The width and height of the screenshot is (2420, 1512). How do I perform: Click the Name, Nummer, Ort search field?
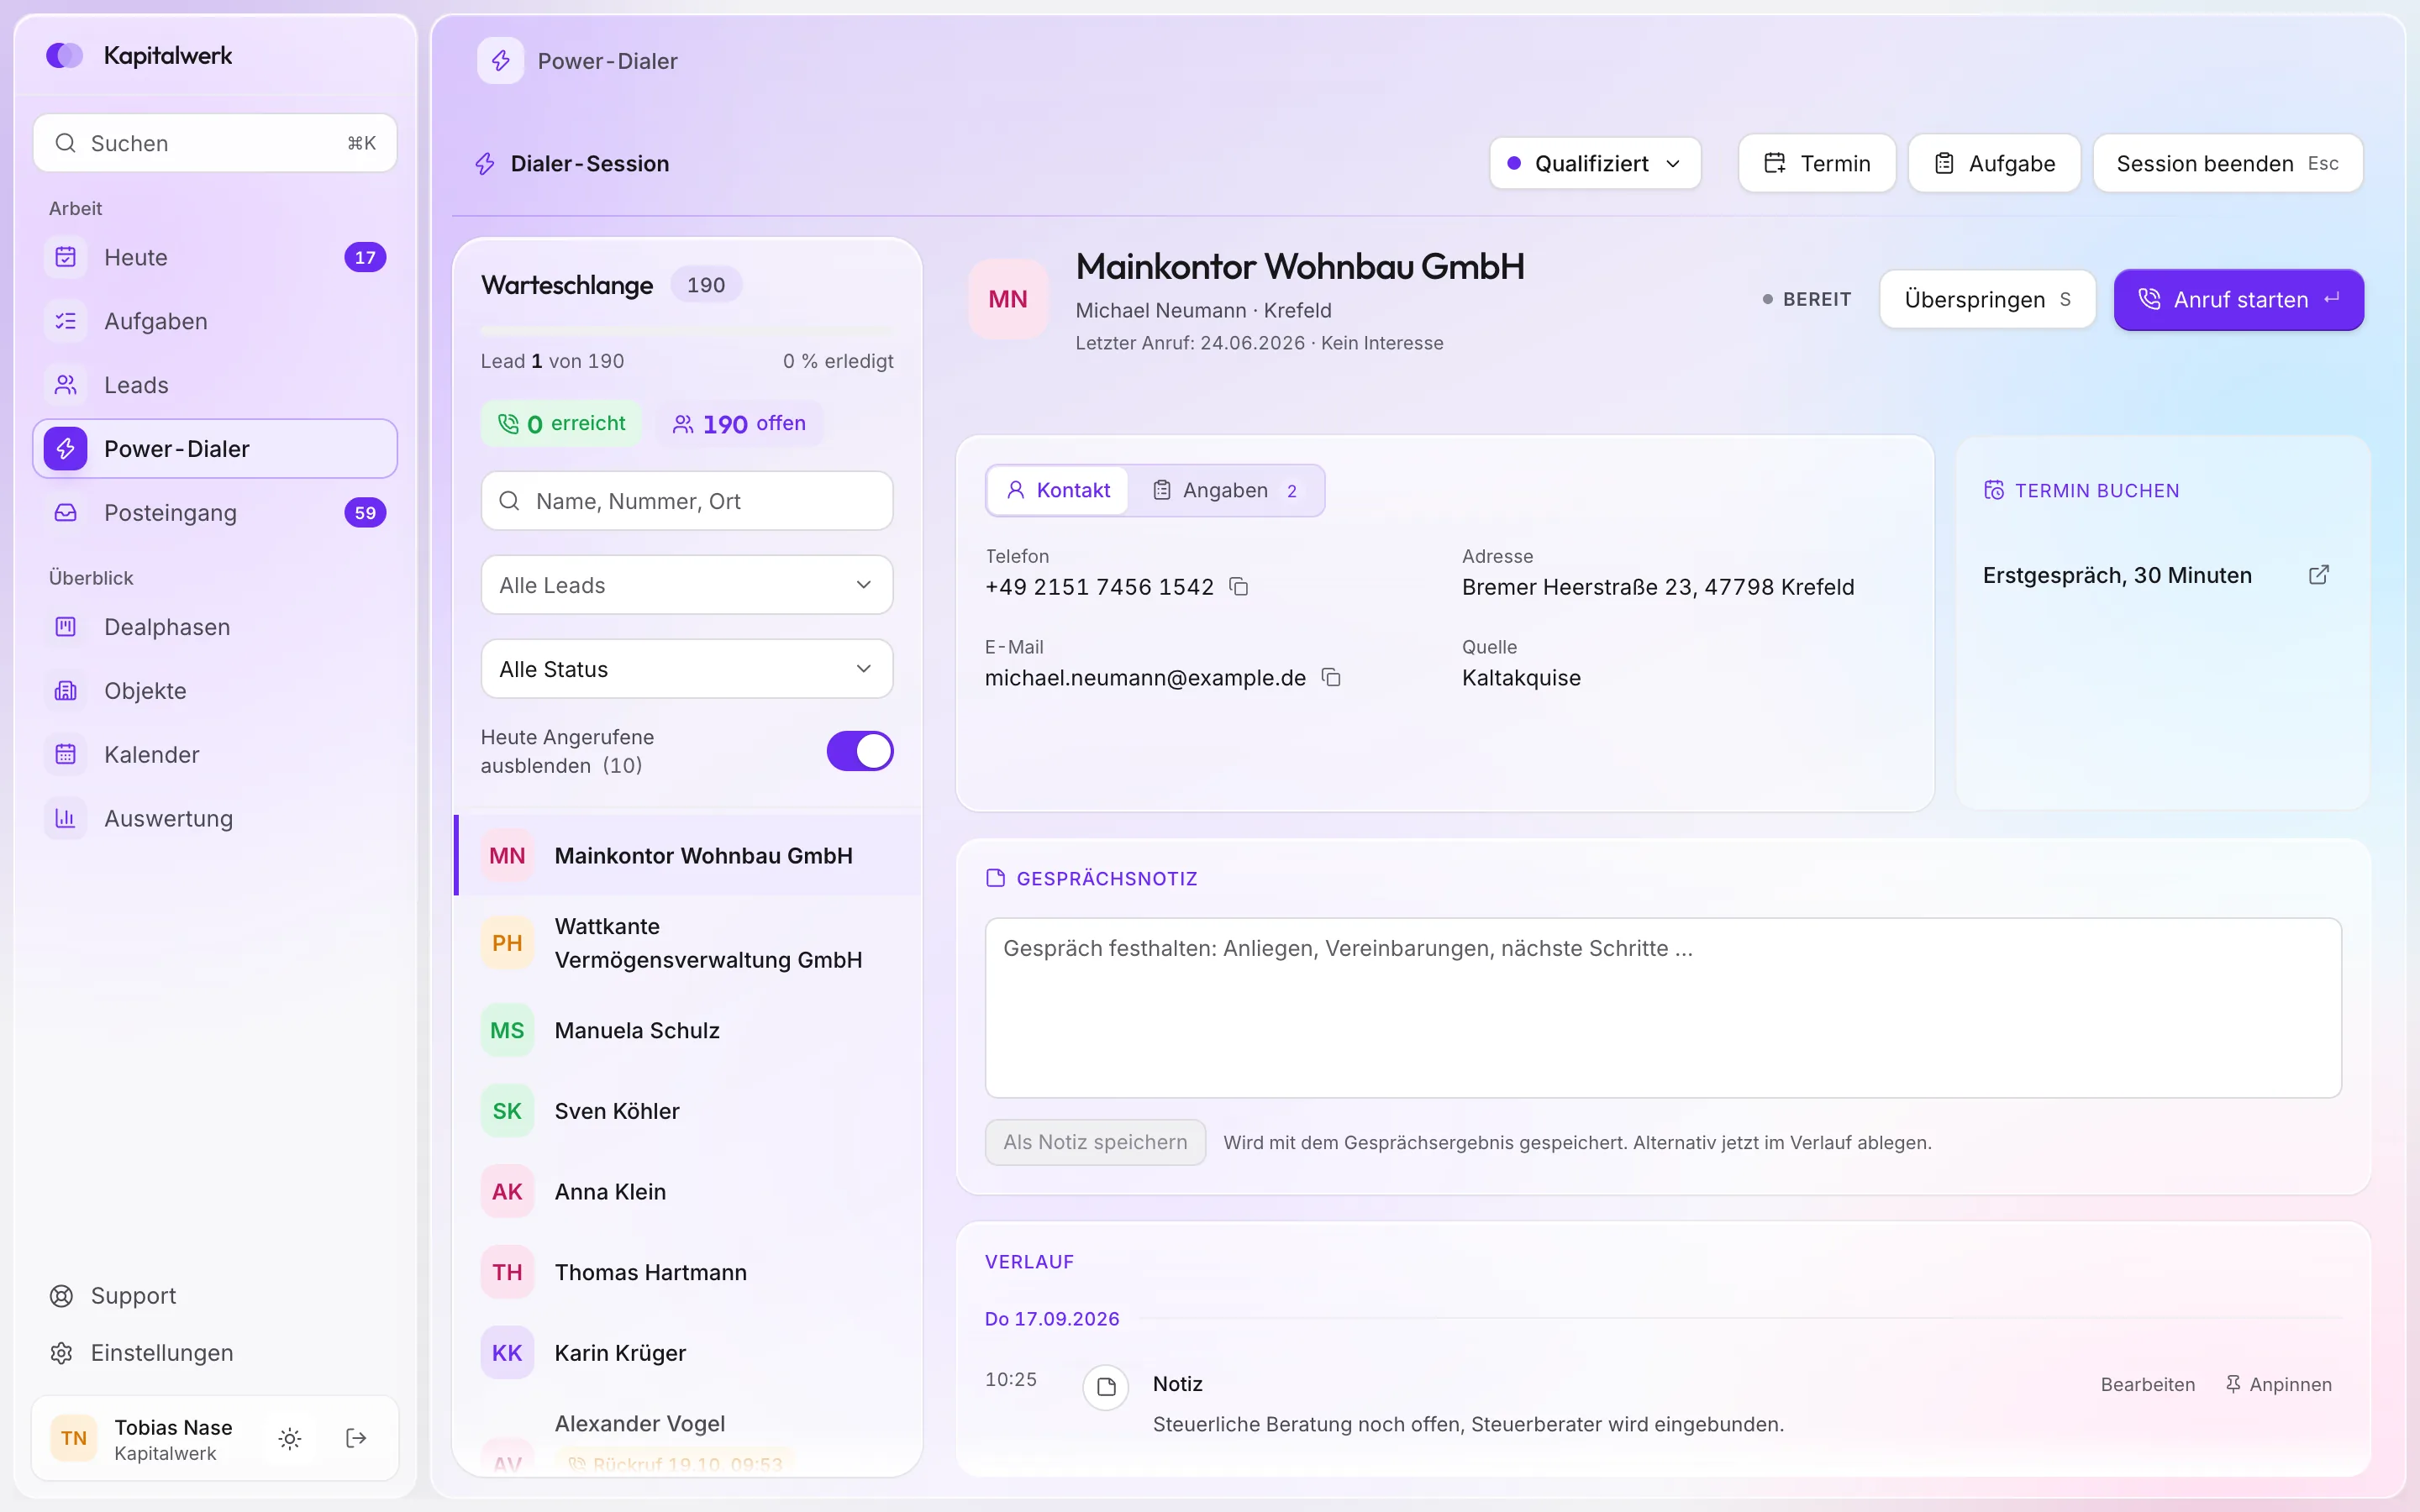(x=687, y=501)
